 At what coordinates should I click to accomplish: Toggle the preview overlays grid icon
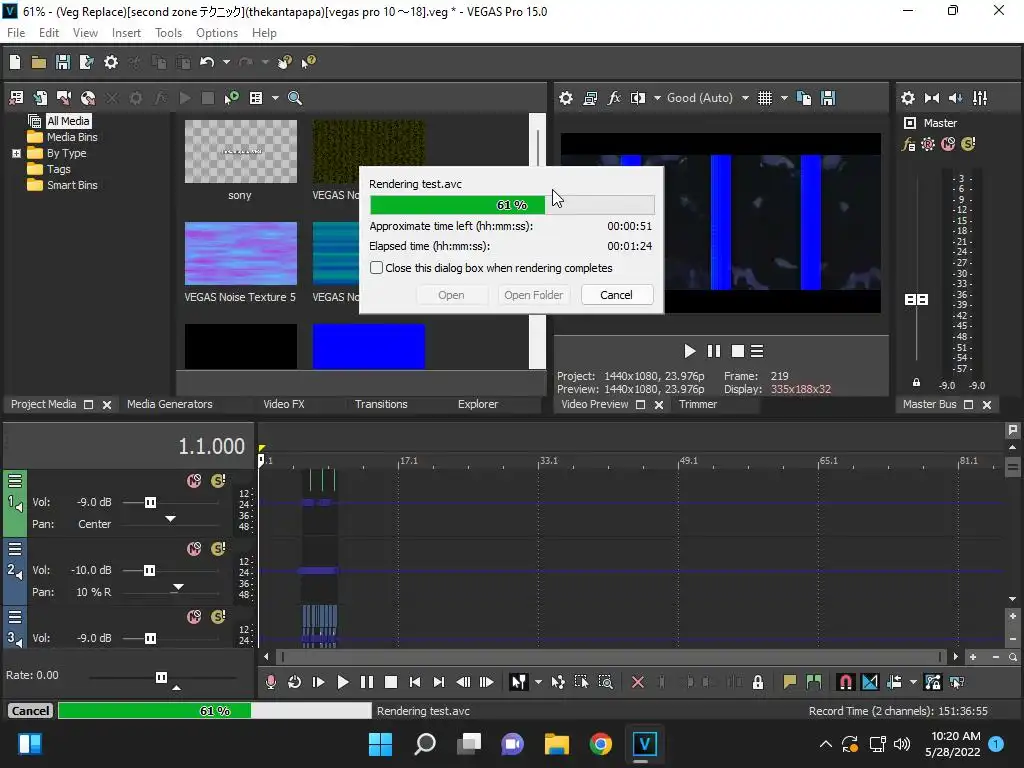pos(765,98)
